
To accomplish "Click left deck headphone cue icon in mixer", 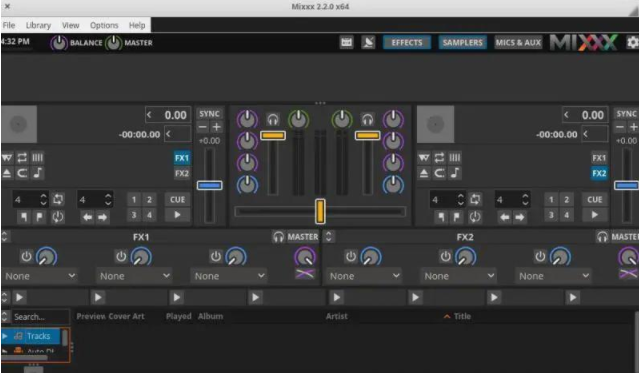I will click(273, 119).
